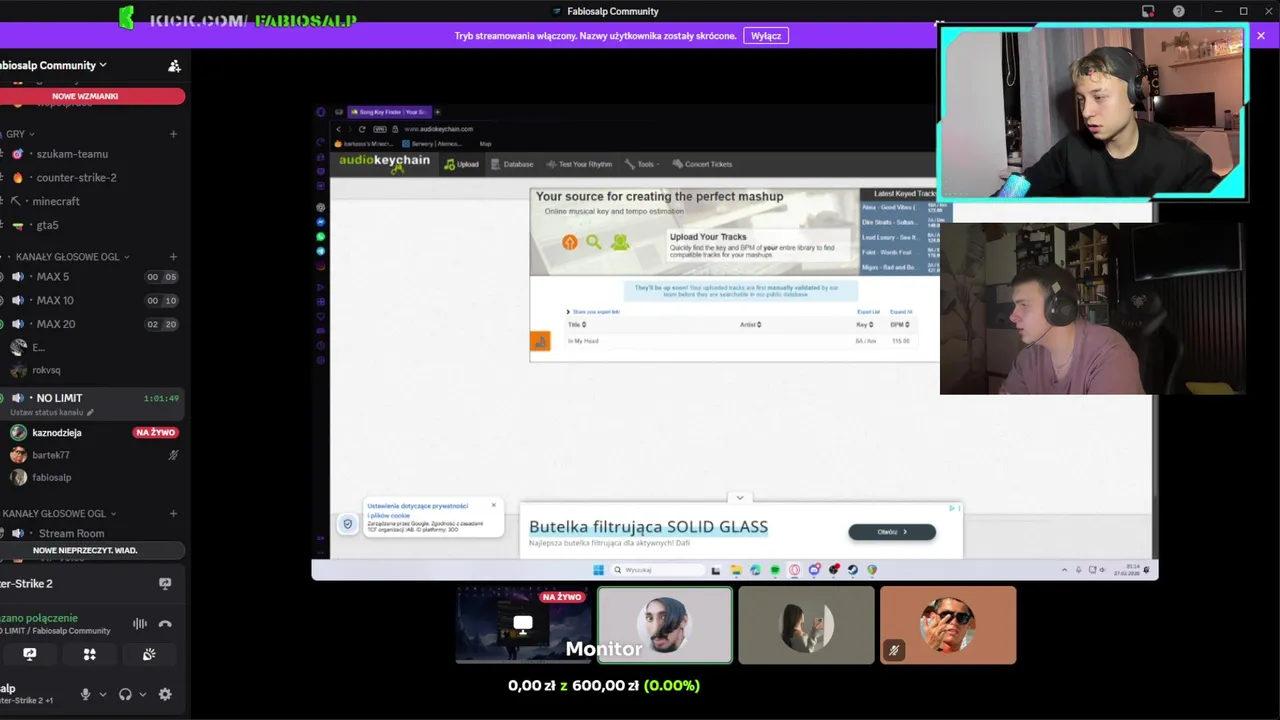Click the green user icon on banner

tap(620, 242)
